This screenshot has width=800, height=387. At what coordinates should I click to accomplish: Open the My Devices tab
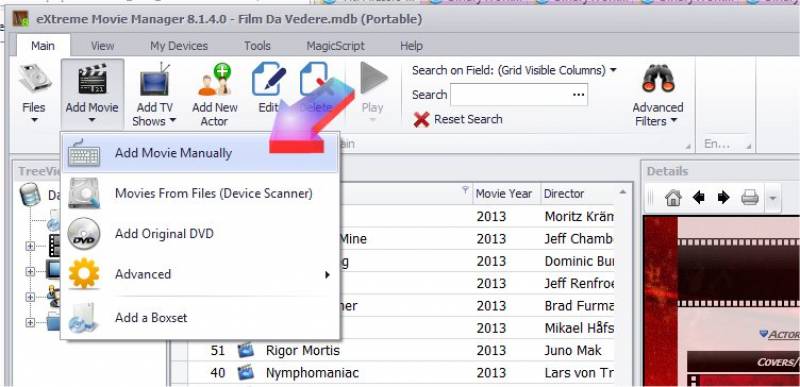179,46
